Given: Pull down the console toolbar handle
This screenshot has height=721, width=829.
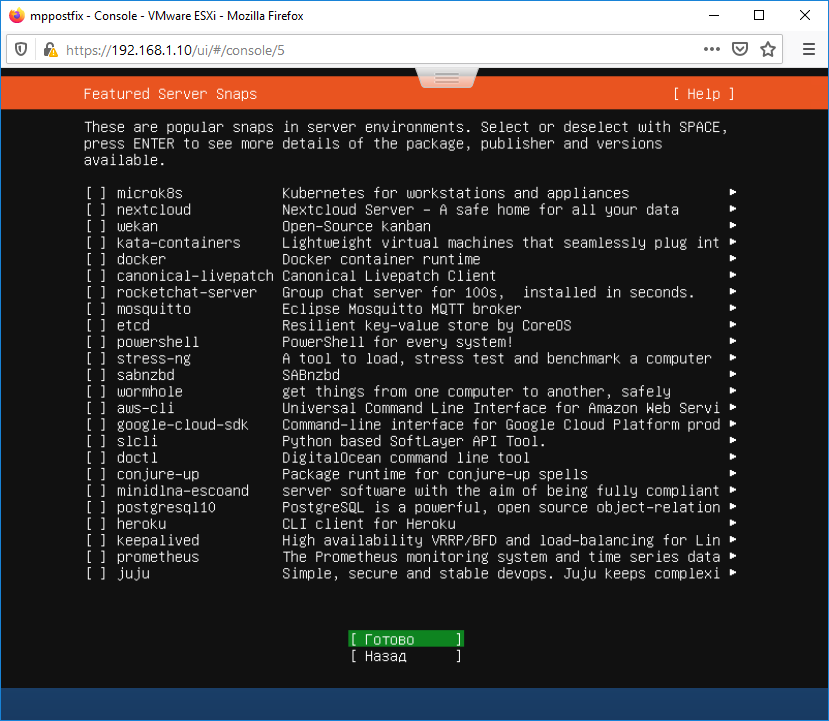Looking at the screenshot, I should click(x=447, y=78).
